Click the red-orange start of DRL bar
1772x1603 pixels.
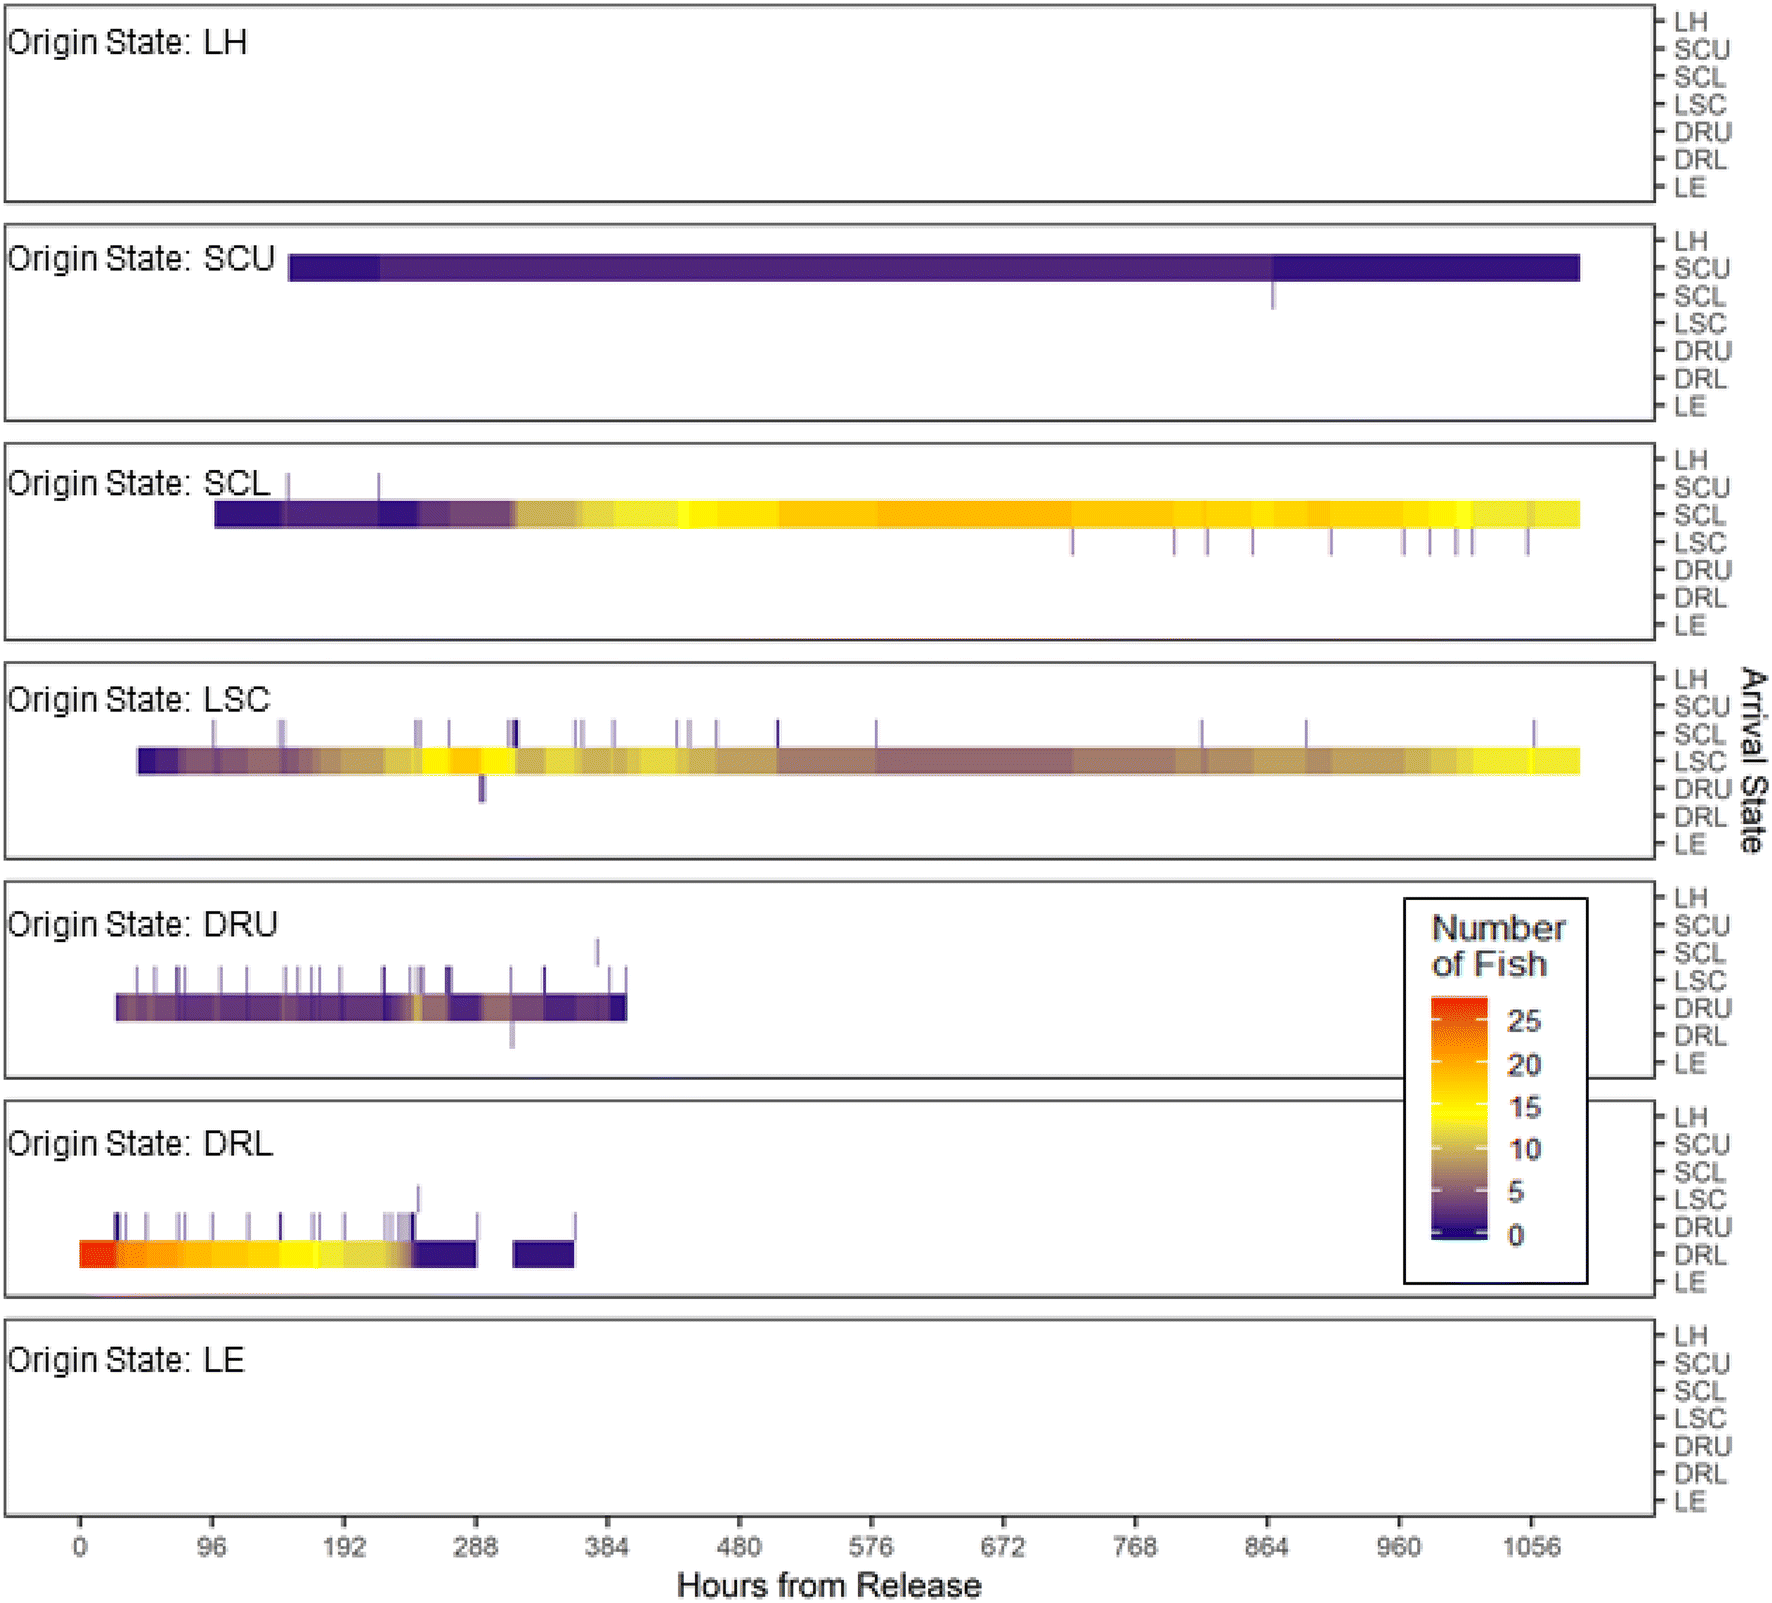point(98,1254)
